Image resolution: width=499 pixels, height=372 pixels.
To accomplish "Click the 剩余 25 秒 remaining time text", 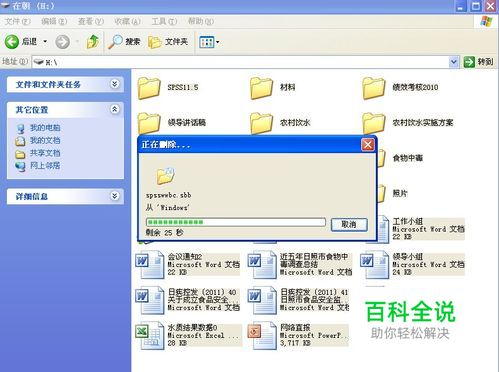I will click(x=164, y=233).
